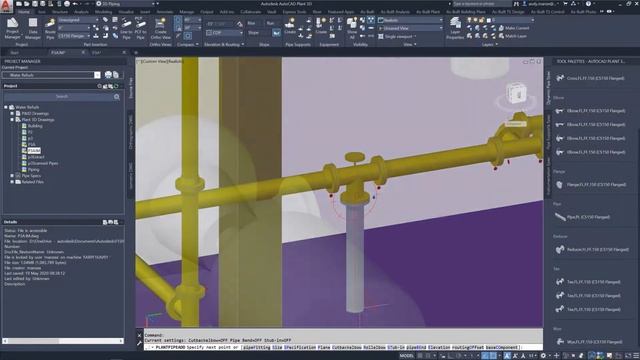Choose pipeFitting option in command line

click(256, 347)
